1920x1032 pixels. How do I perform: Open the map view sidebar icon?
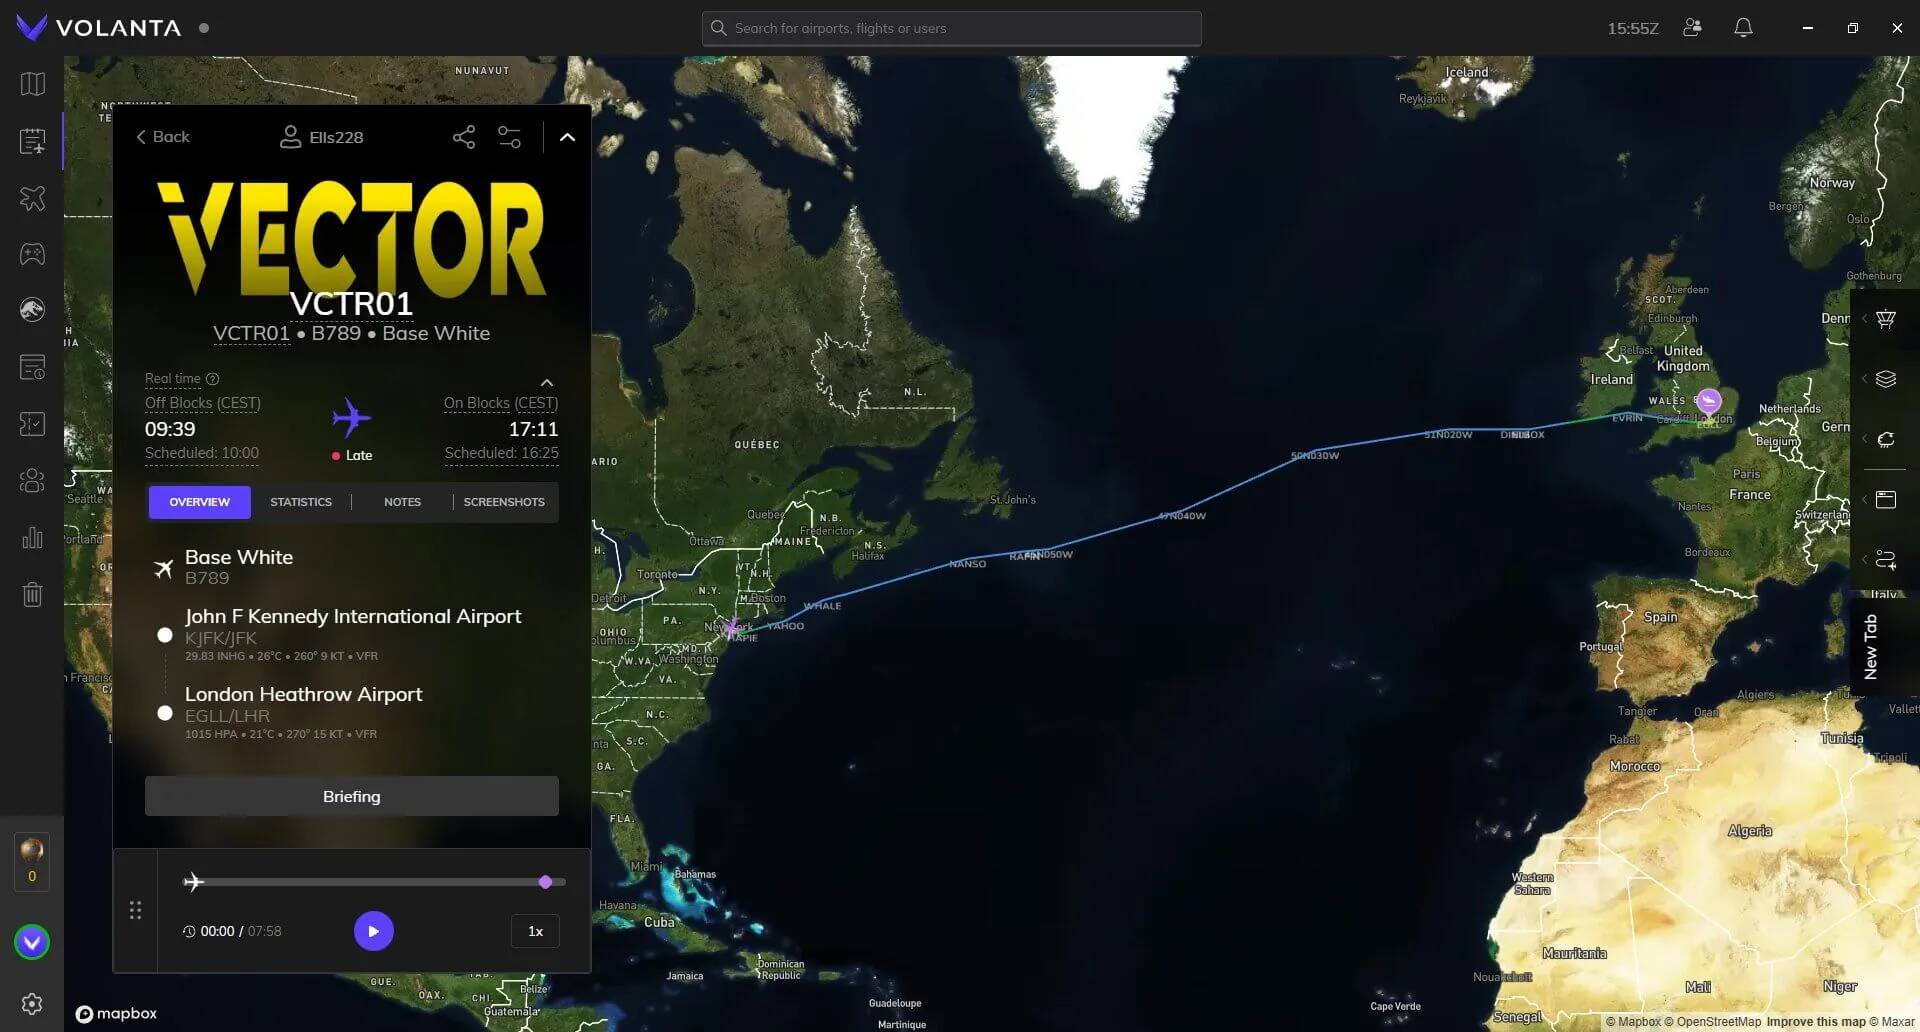(32, 84)
